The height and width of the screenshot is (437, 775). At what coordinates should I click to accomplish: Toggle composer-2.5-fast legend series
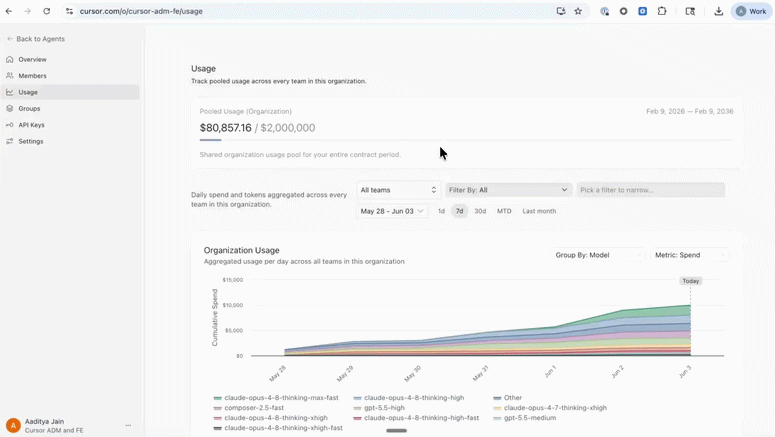(249, 408)
